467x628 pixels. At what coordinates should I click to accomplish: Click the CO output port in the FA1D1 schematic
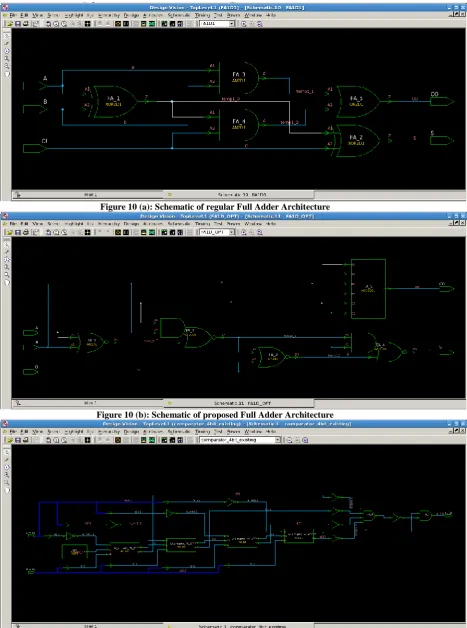click(442, 101)
